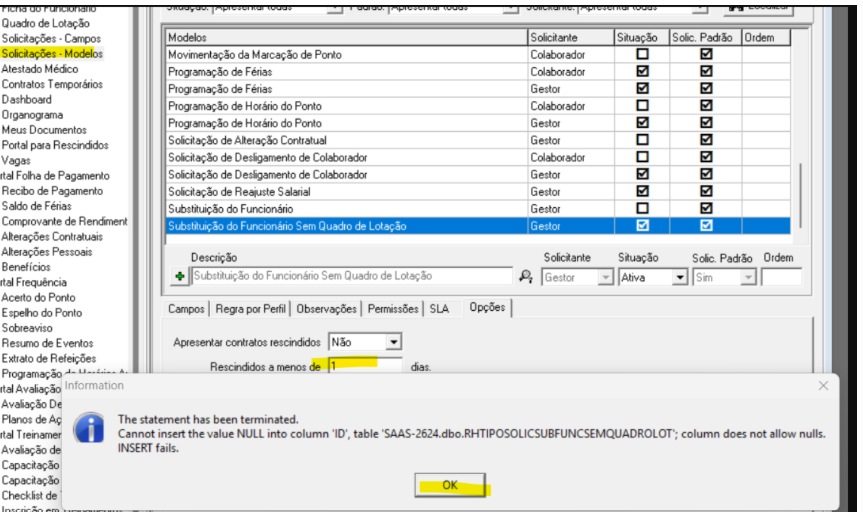The image size is (863, 512).
Task: Toggle Situação for Movimentação da Marcação de Ponto
Action: pos(642,55)
